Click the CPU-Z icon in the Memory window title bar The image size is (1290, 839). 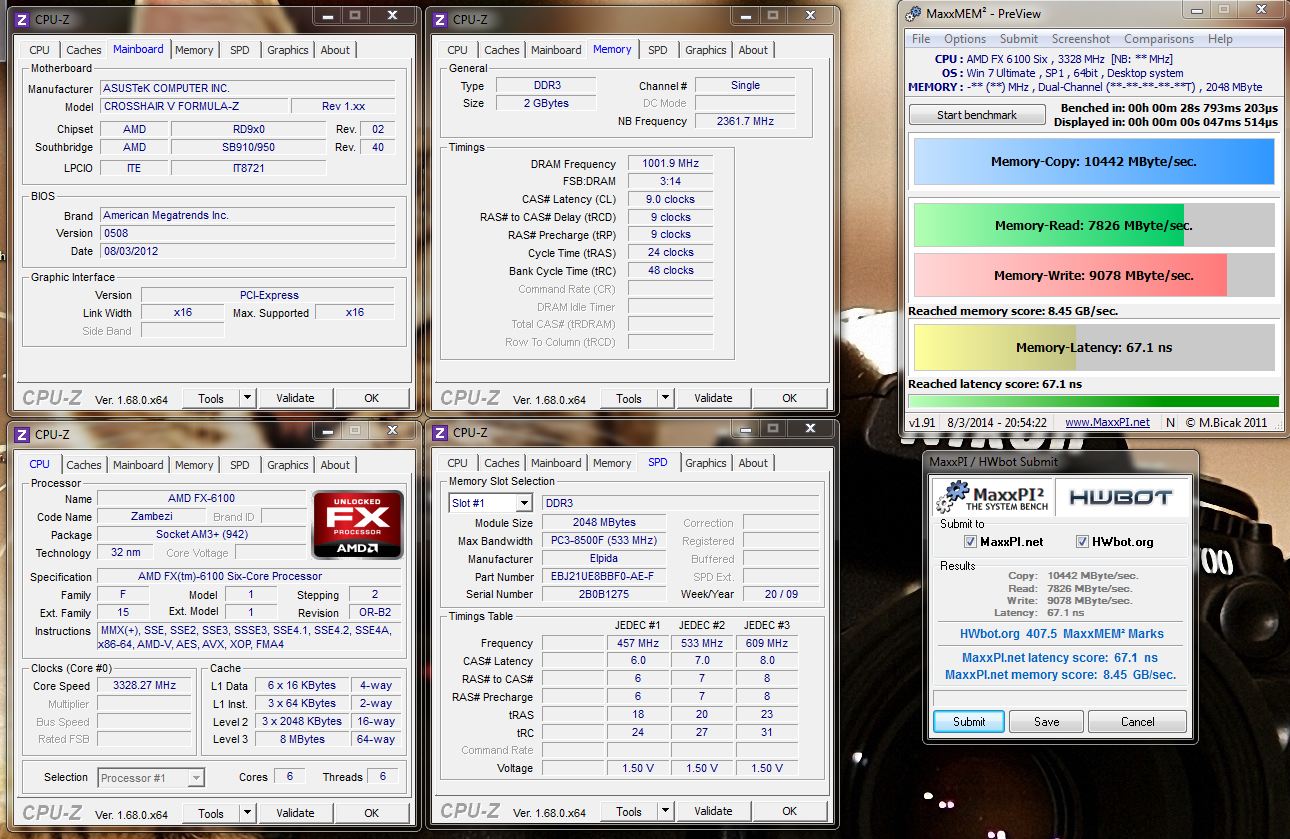(439, 19)
